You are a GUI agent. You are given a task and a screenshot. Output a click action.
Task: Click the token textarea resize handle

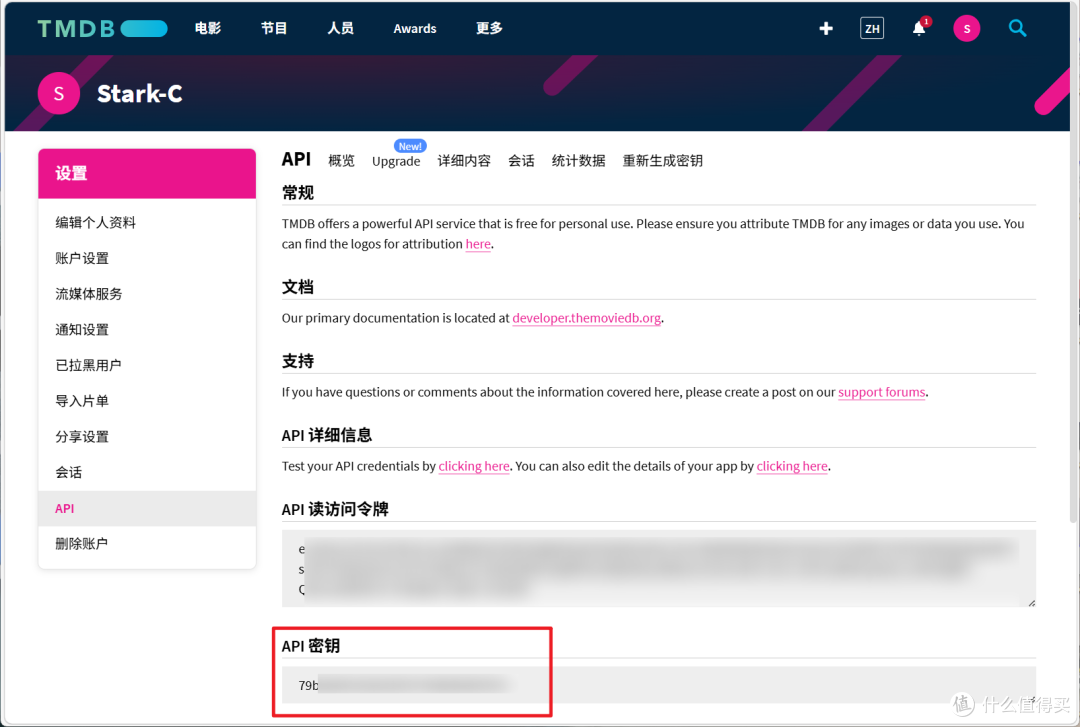(1031, 603)
